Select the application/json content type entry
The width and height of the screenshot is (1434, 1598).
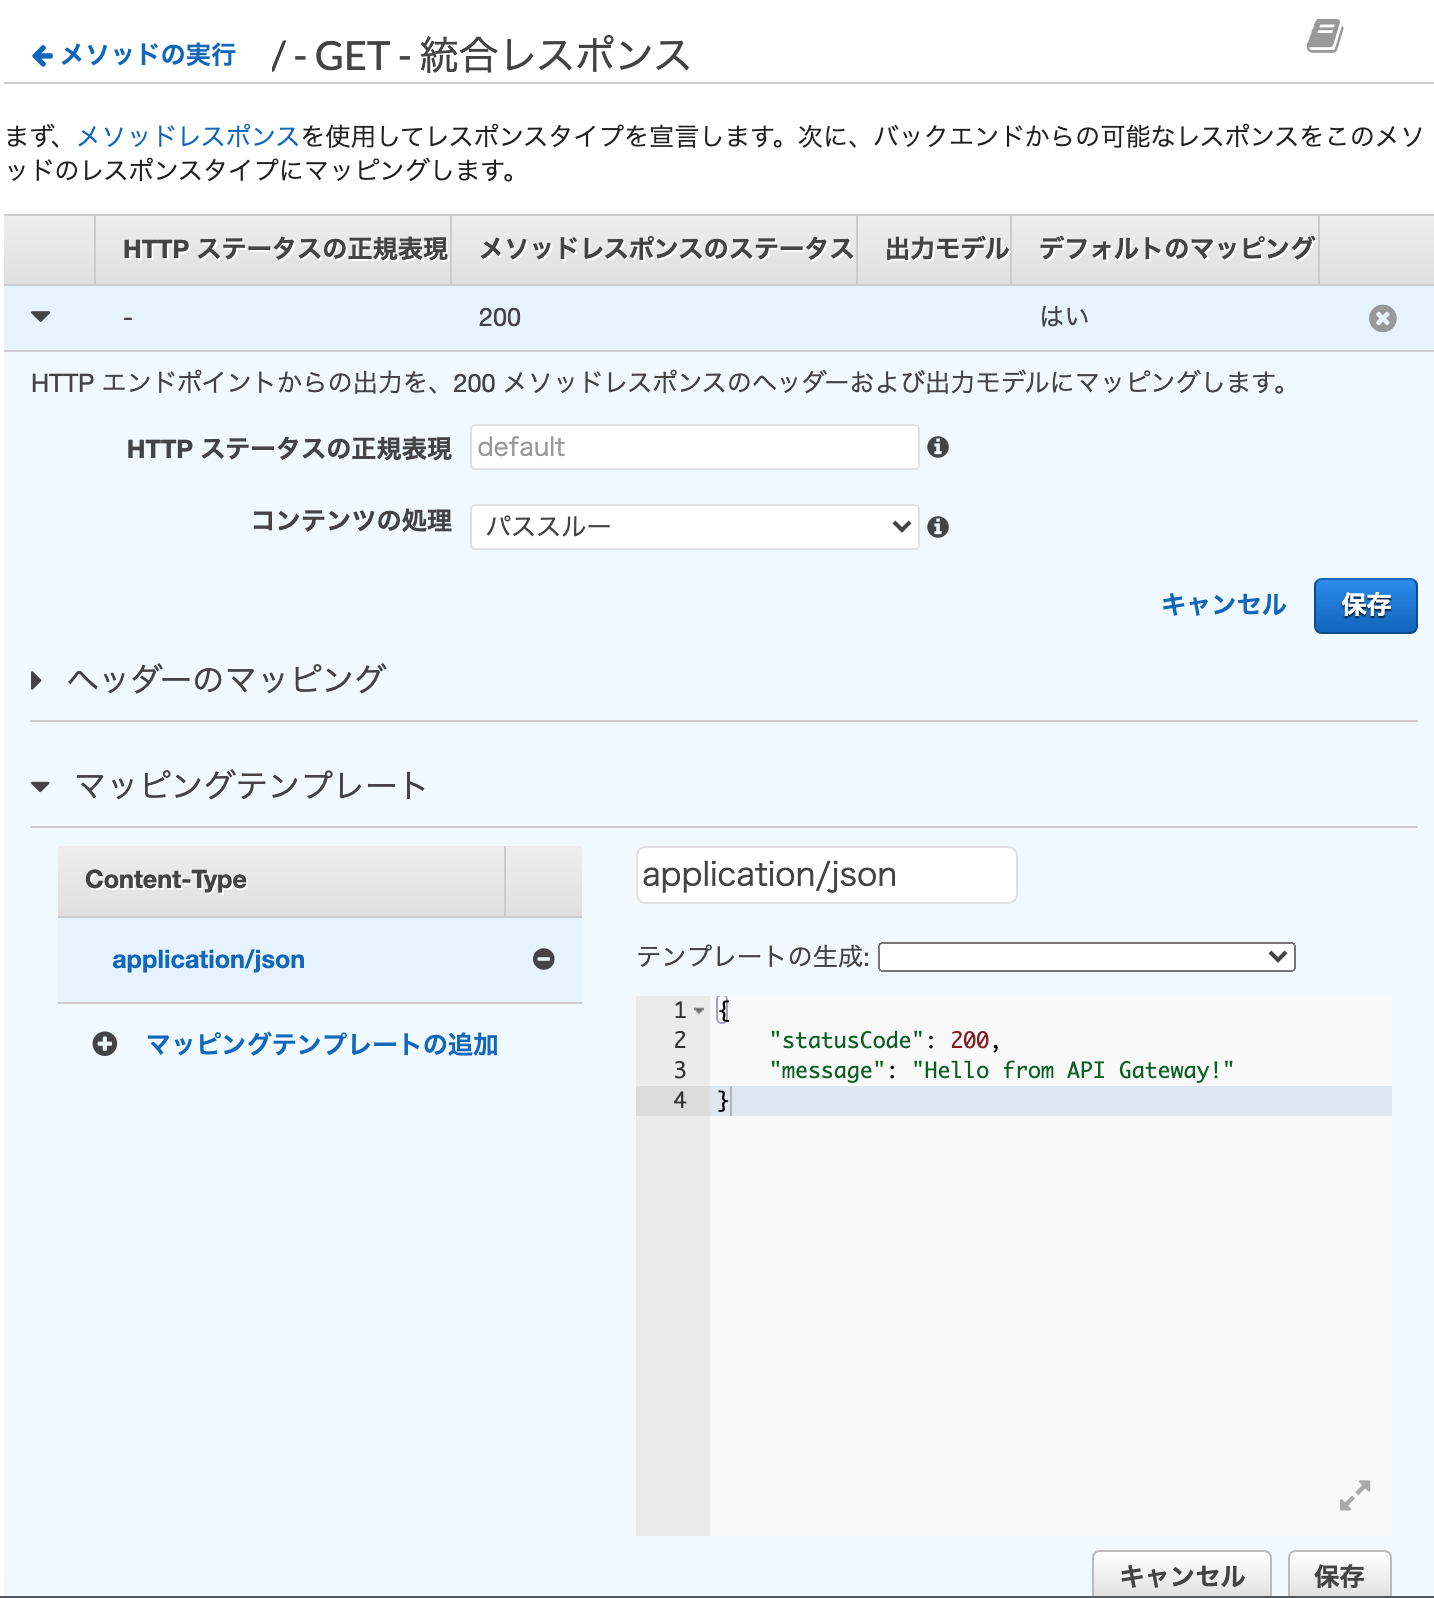click(208, 960)
